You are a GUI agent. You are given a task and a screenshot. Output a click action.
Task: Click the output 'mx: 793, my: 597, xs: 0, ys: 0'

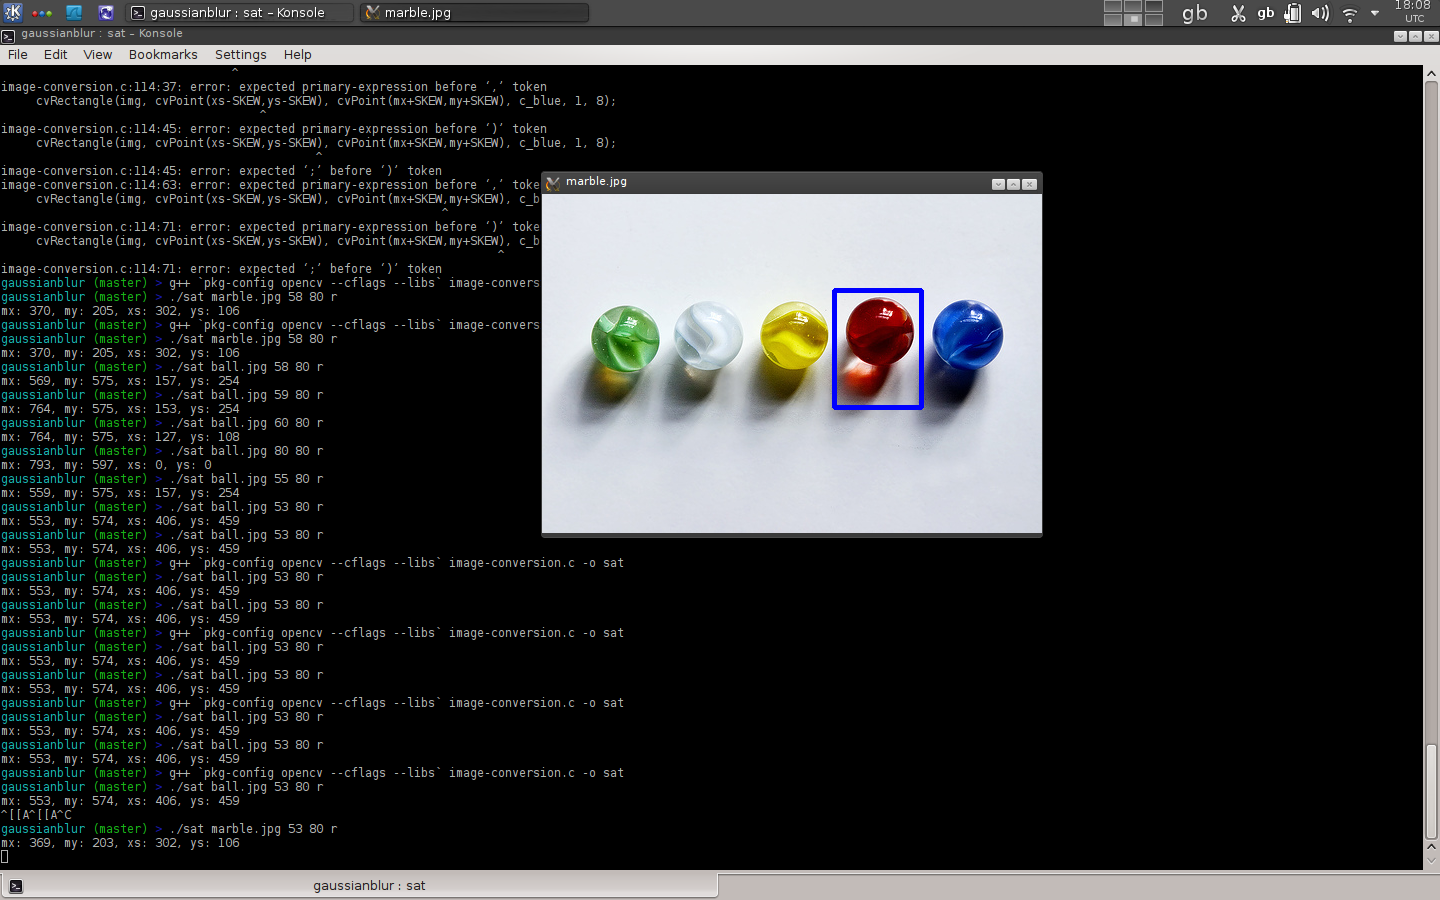106,465
